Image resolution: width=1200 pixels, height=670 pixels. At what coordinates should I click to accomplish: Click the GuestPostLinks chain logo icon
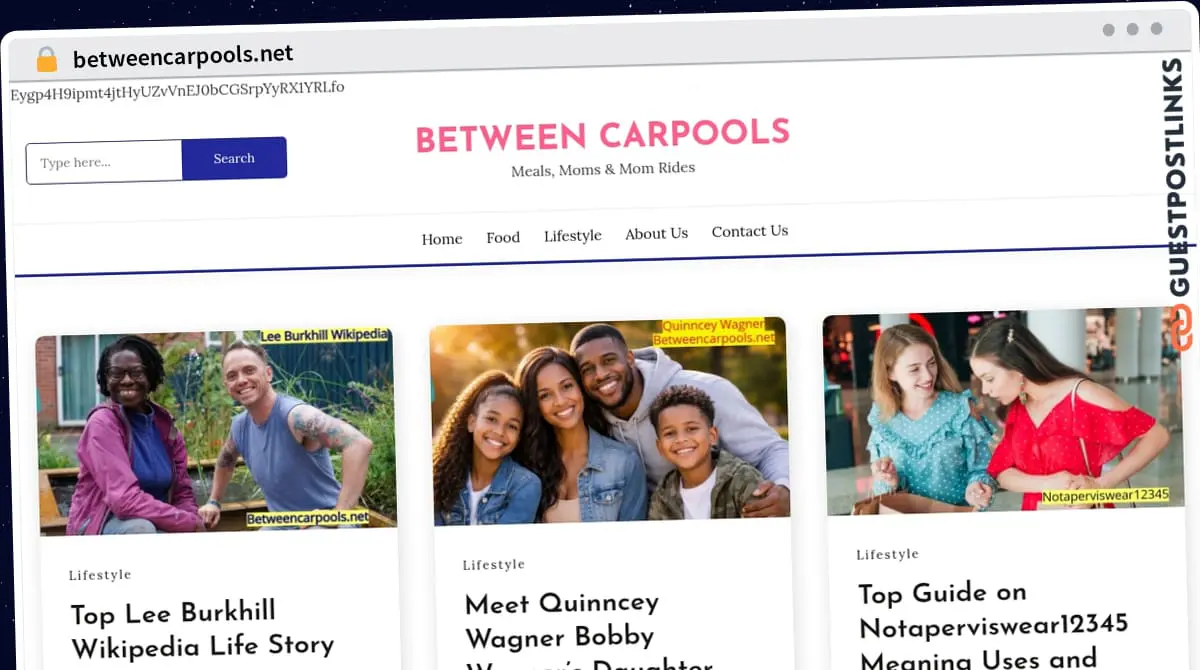(x=1182, y=329)
